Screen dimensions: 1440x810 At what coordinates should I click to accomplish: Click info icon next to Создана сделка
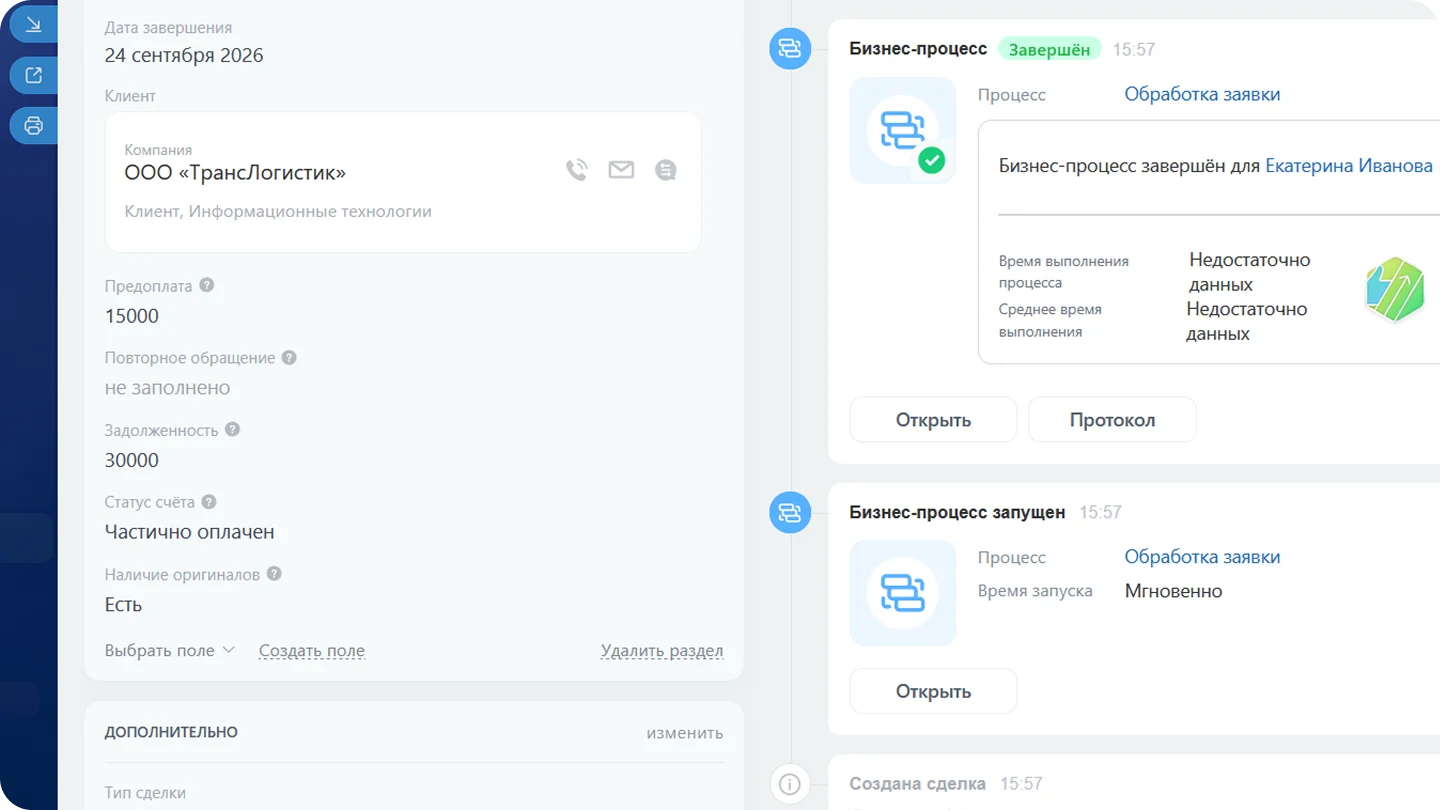790,784
